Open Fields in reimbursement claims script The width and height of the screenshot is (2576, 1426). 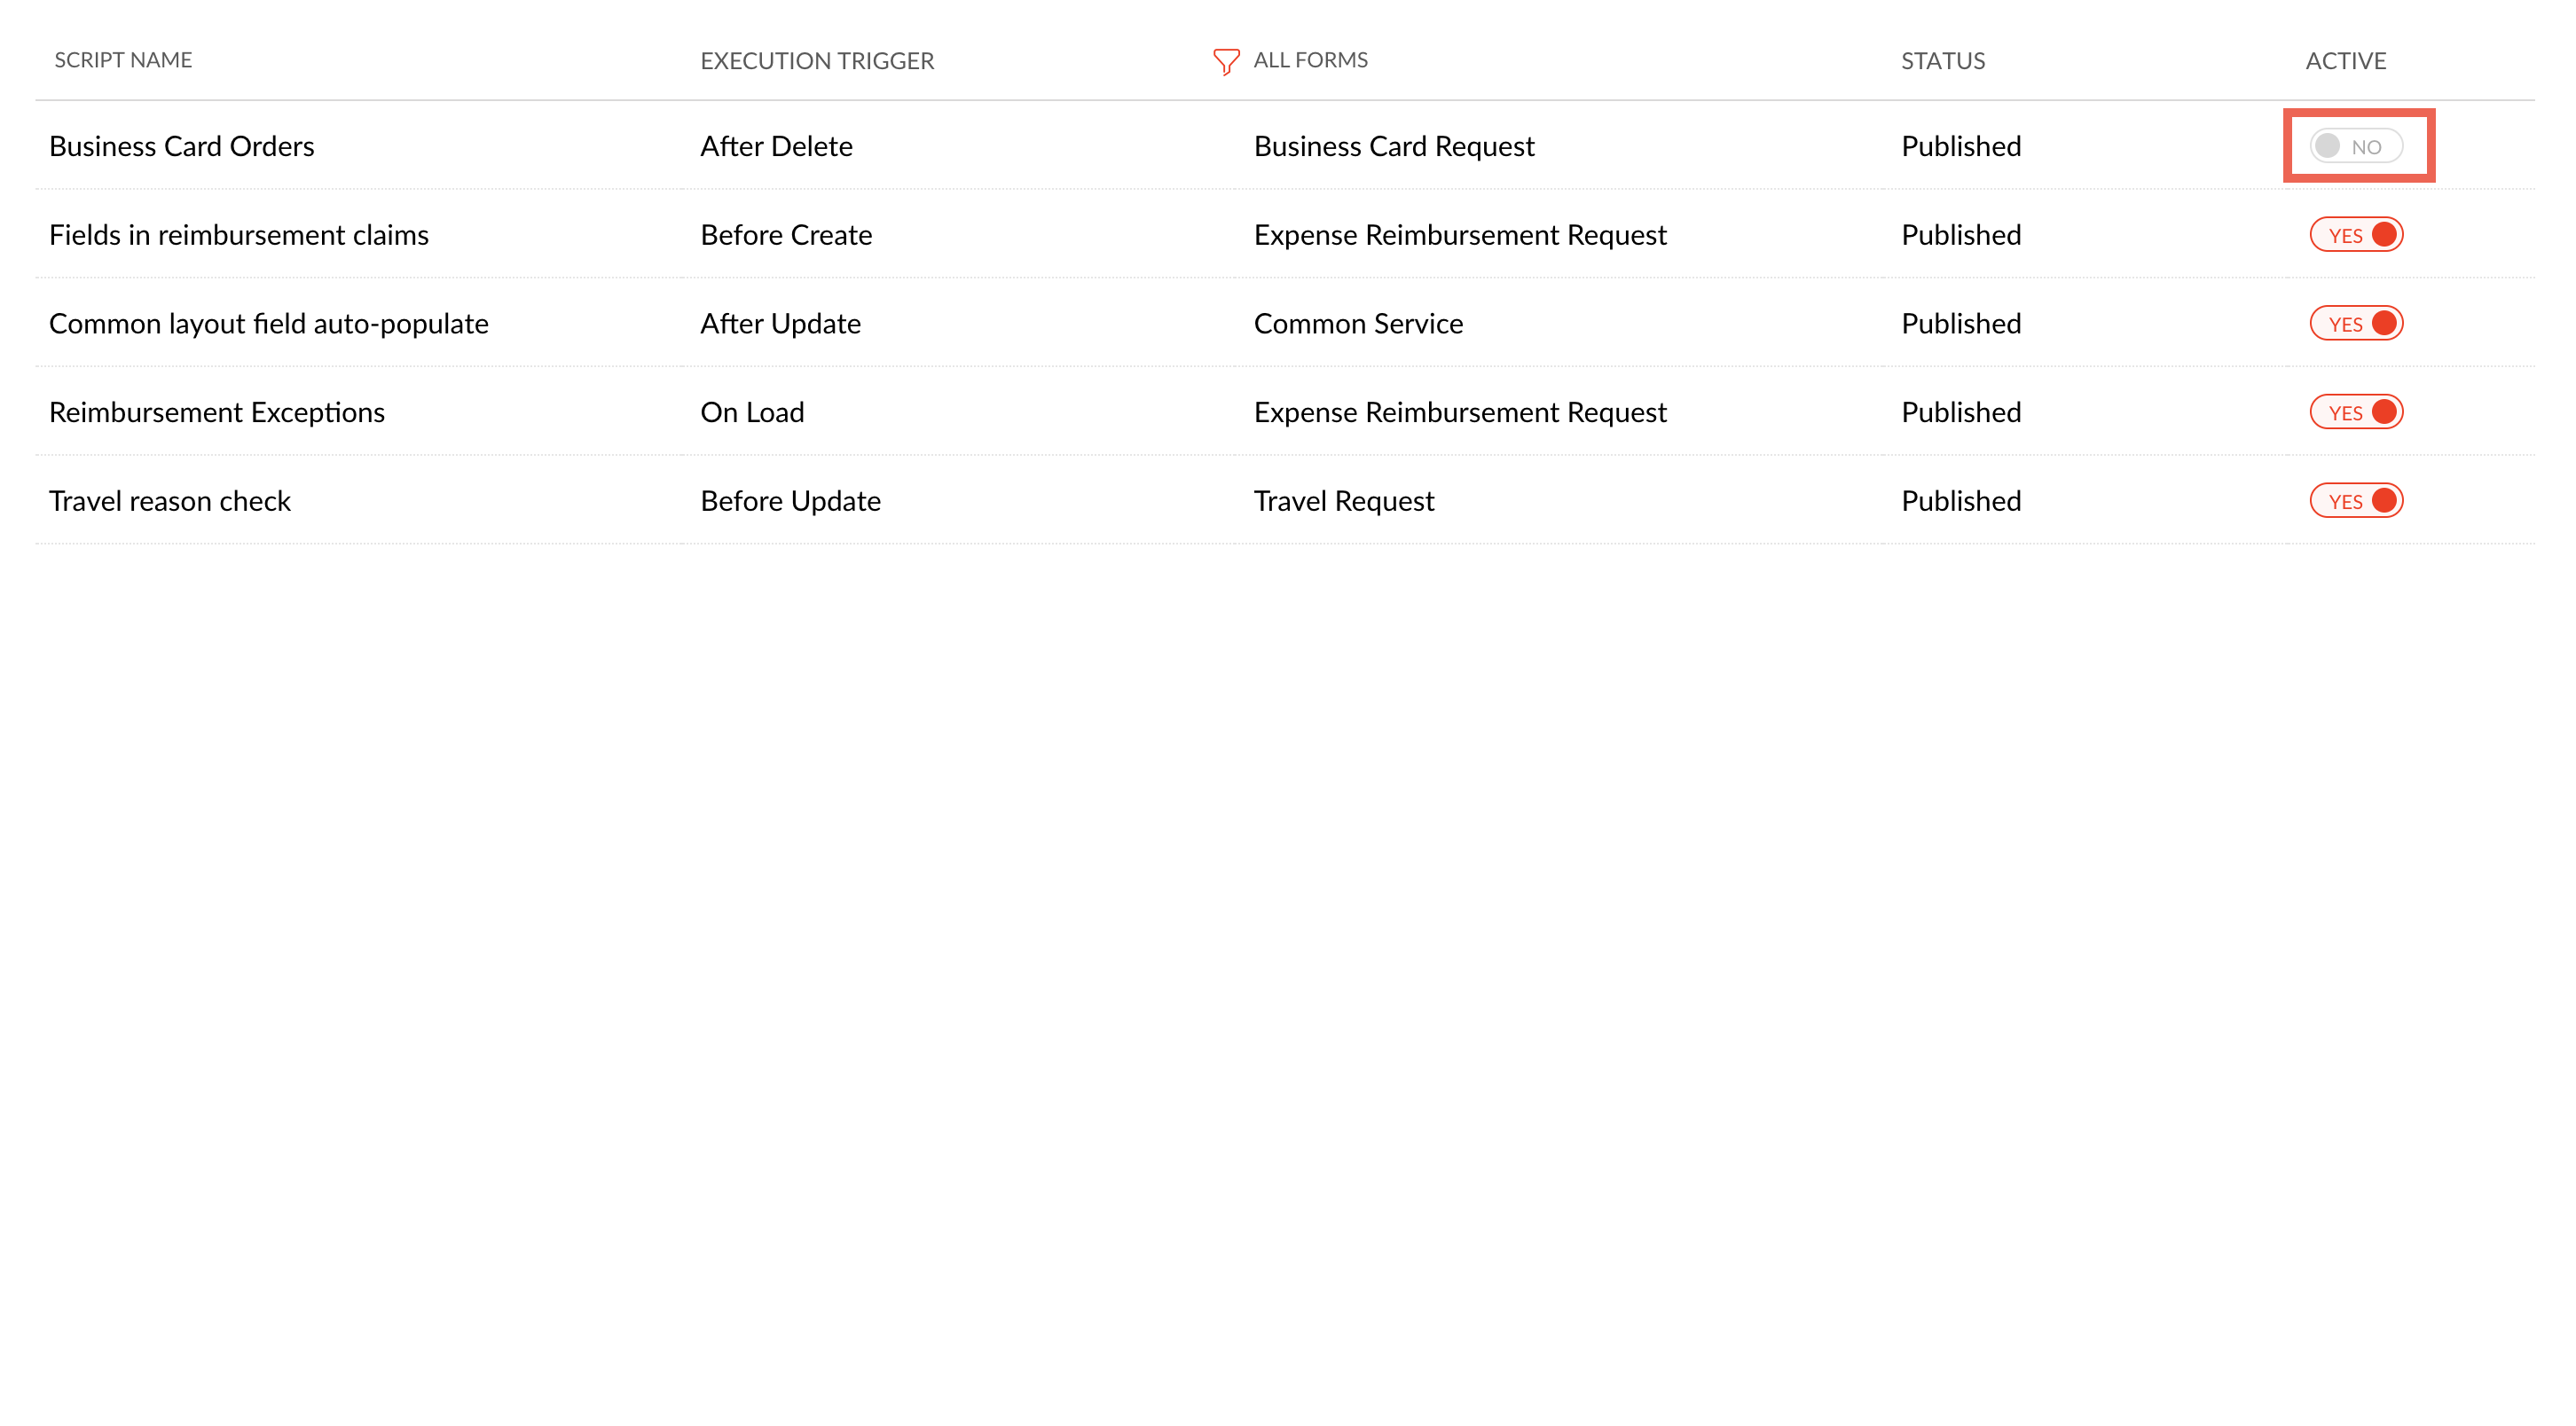(x=238, y=235)
